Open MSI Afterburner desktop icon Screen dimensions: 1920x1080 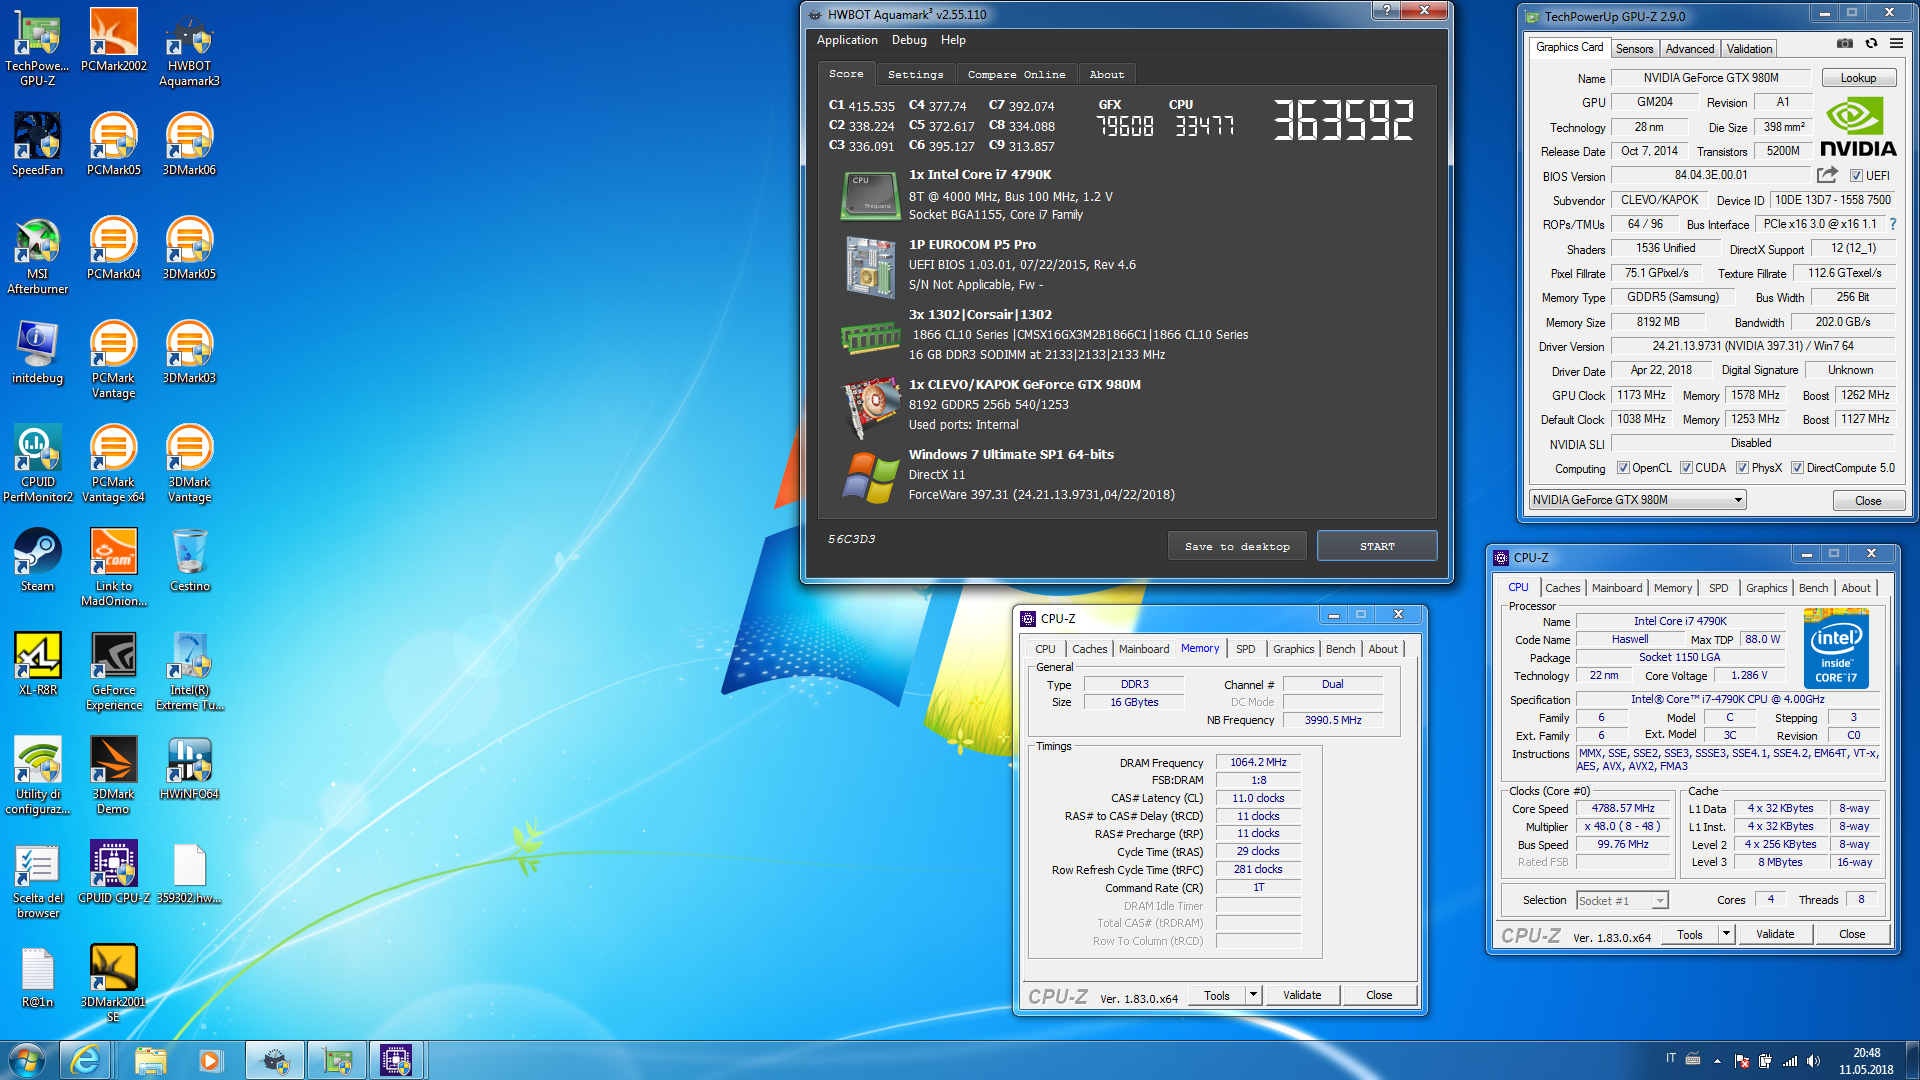click(37, 255)
